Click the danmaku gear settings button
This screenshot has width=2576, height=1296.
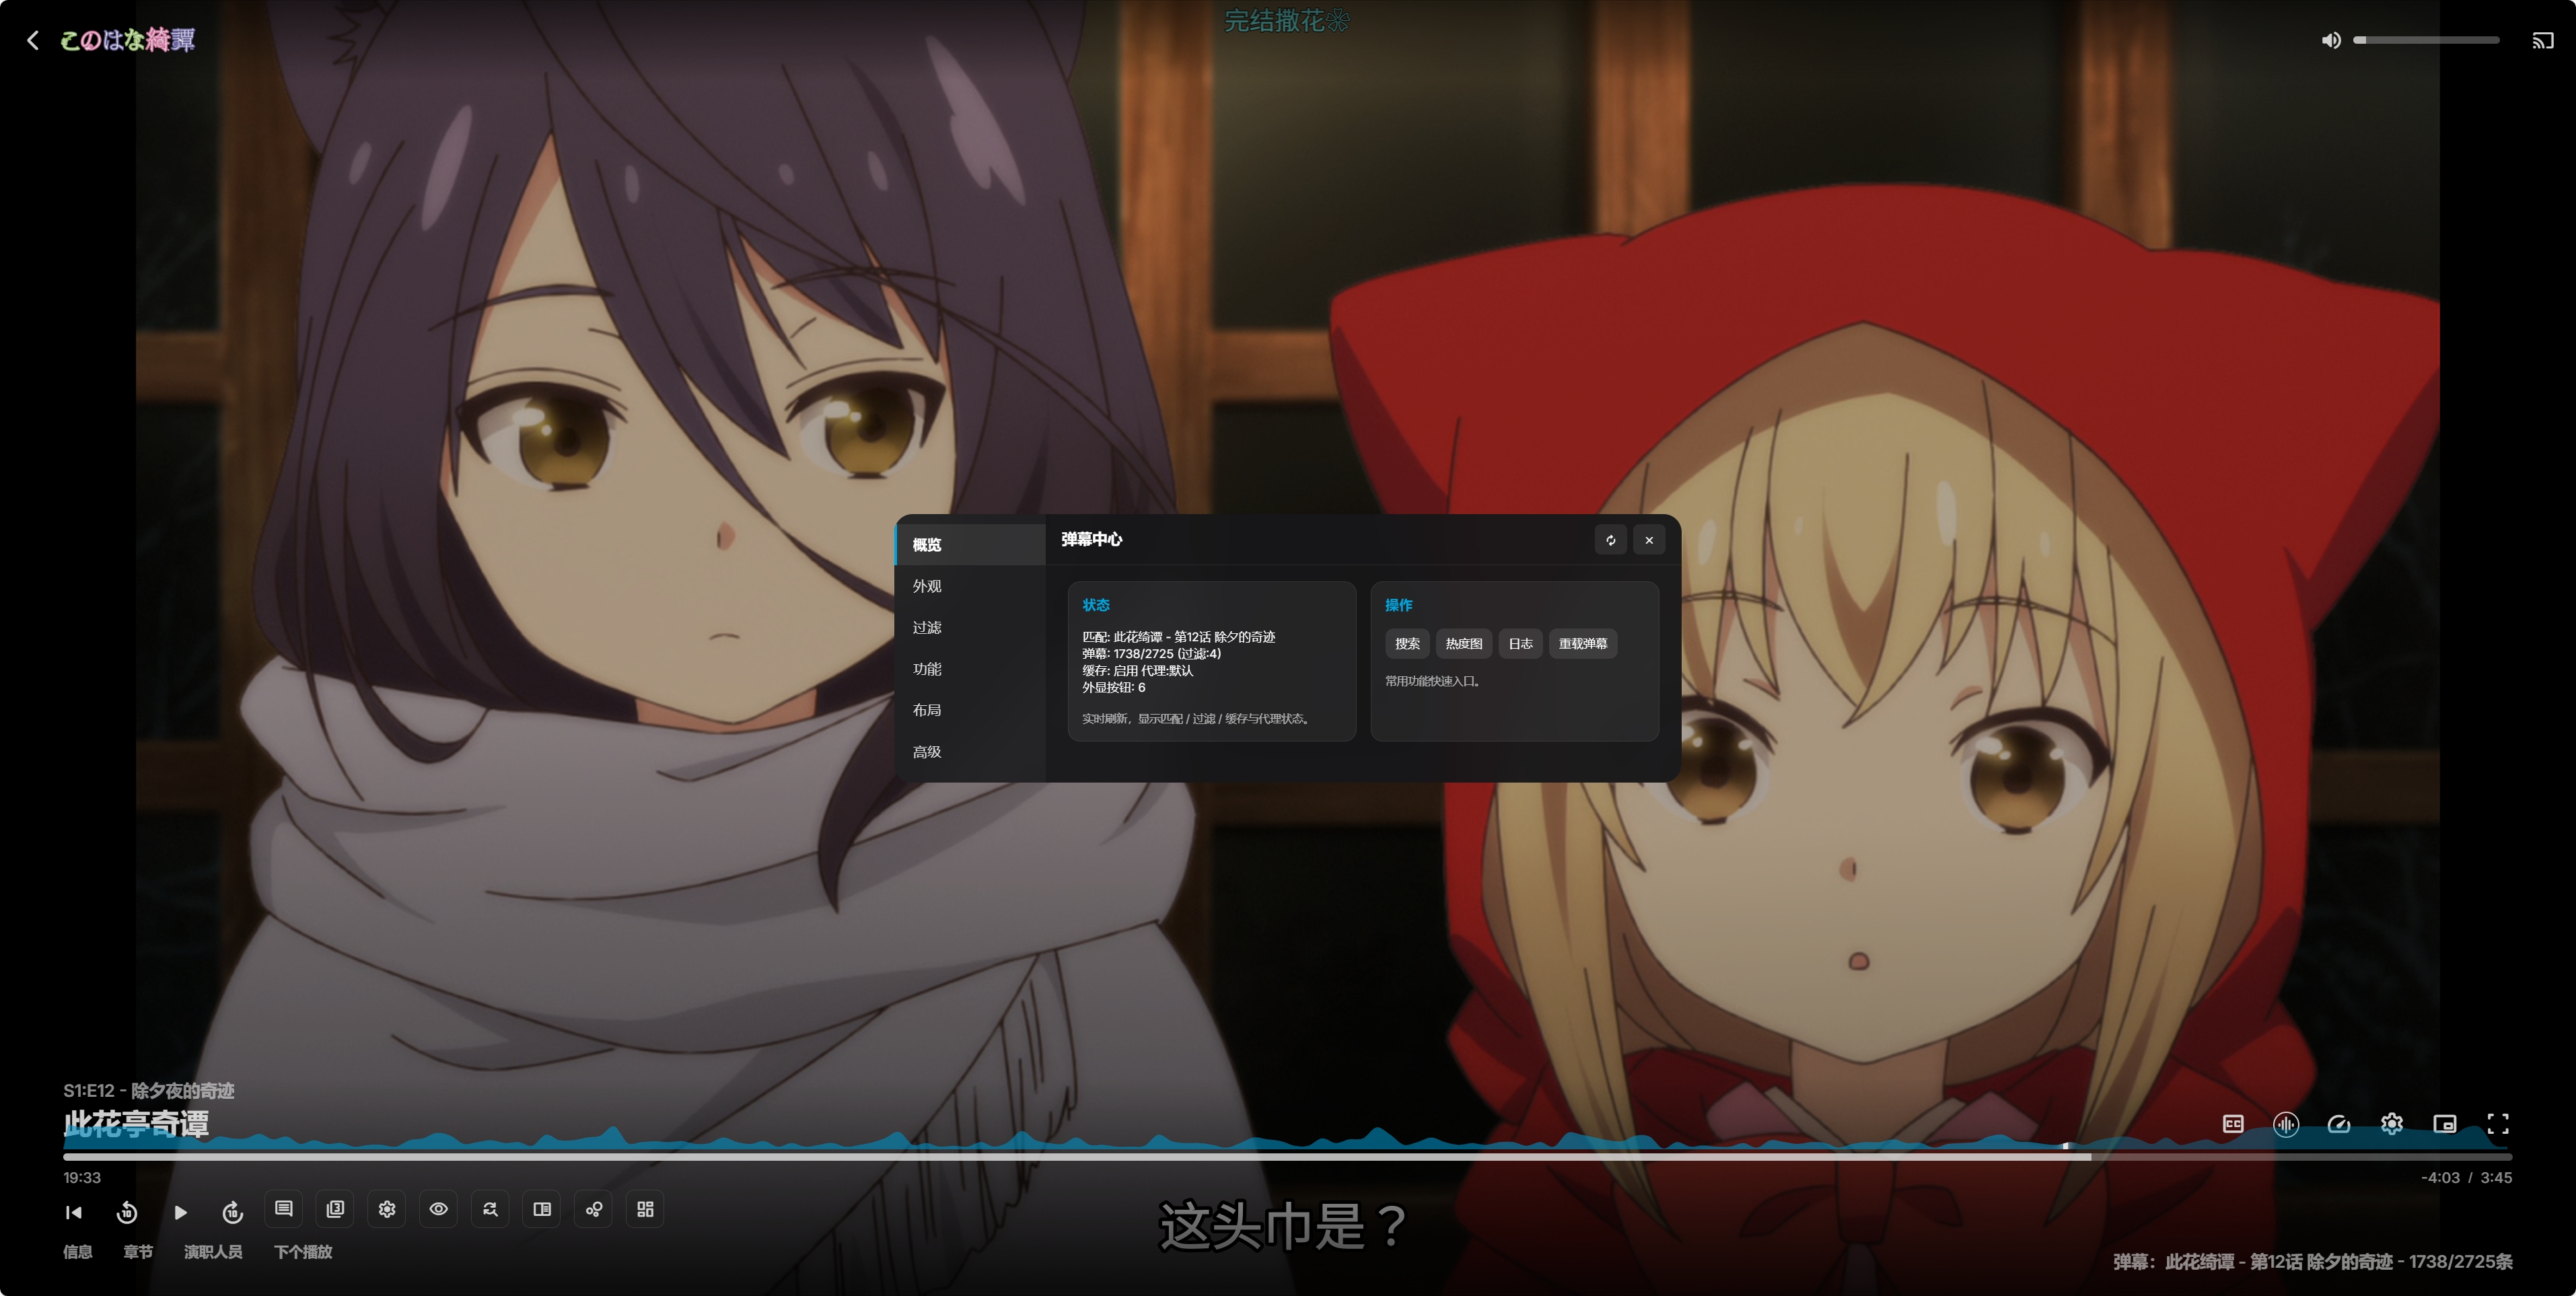(387, 1209)
